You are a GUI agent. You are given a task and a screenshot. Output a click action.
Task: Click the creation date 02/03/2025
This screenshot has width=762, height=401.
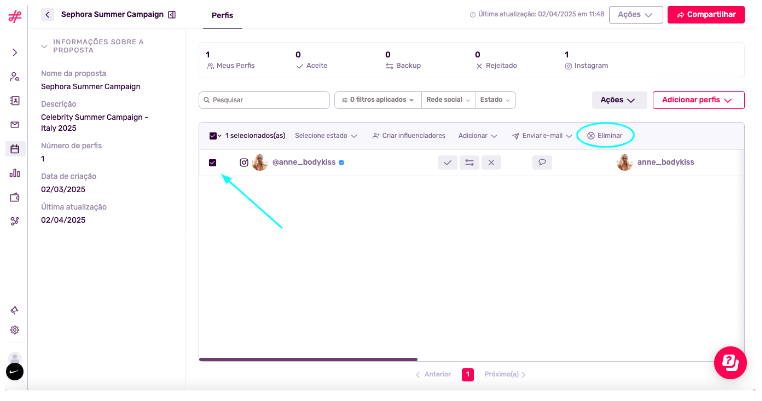pos(63,190)
